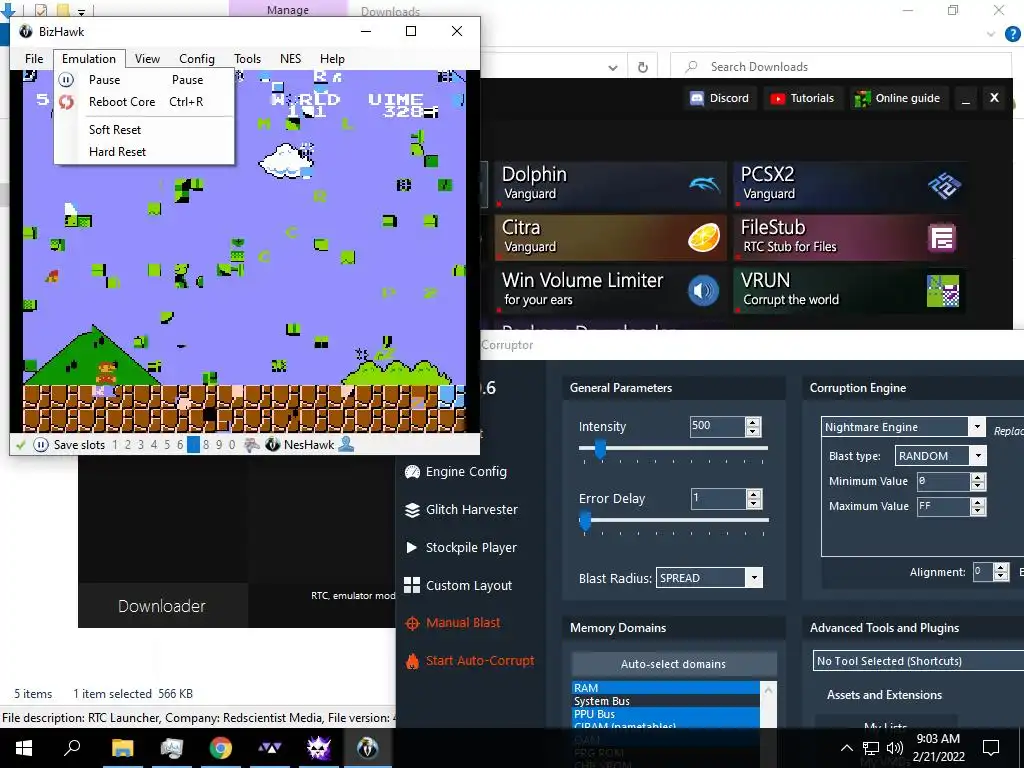Show hidden icons in system tray
The width and height of the screenshot is (1024, 768).
pos(846,748)
